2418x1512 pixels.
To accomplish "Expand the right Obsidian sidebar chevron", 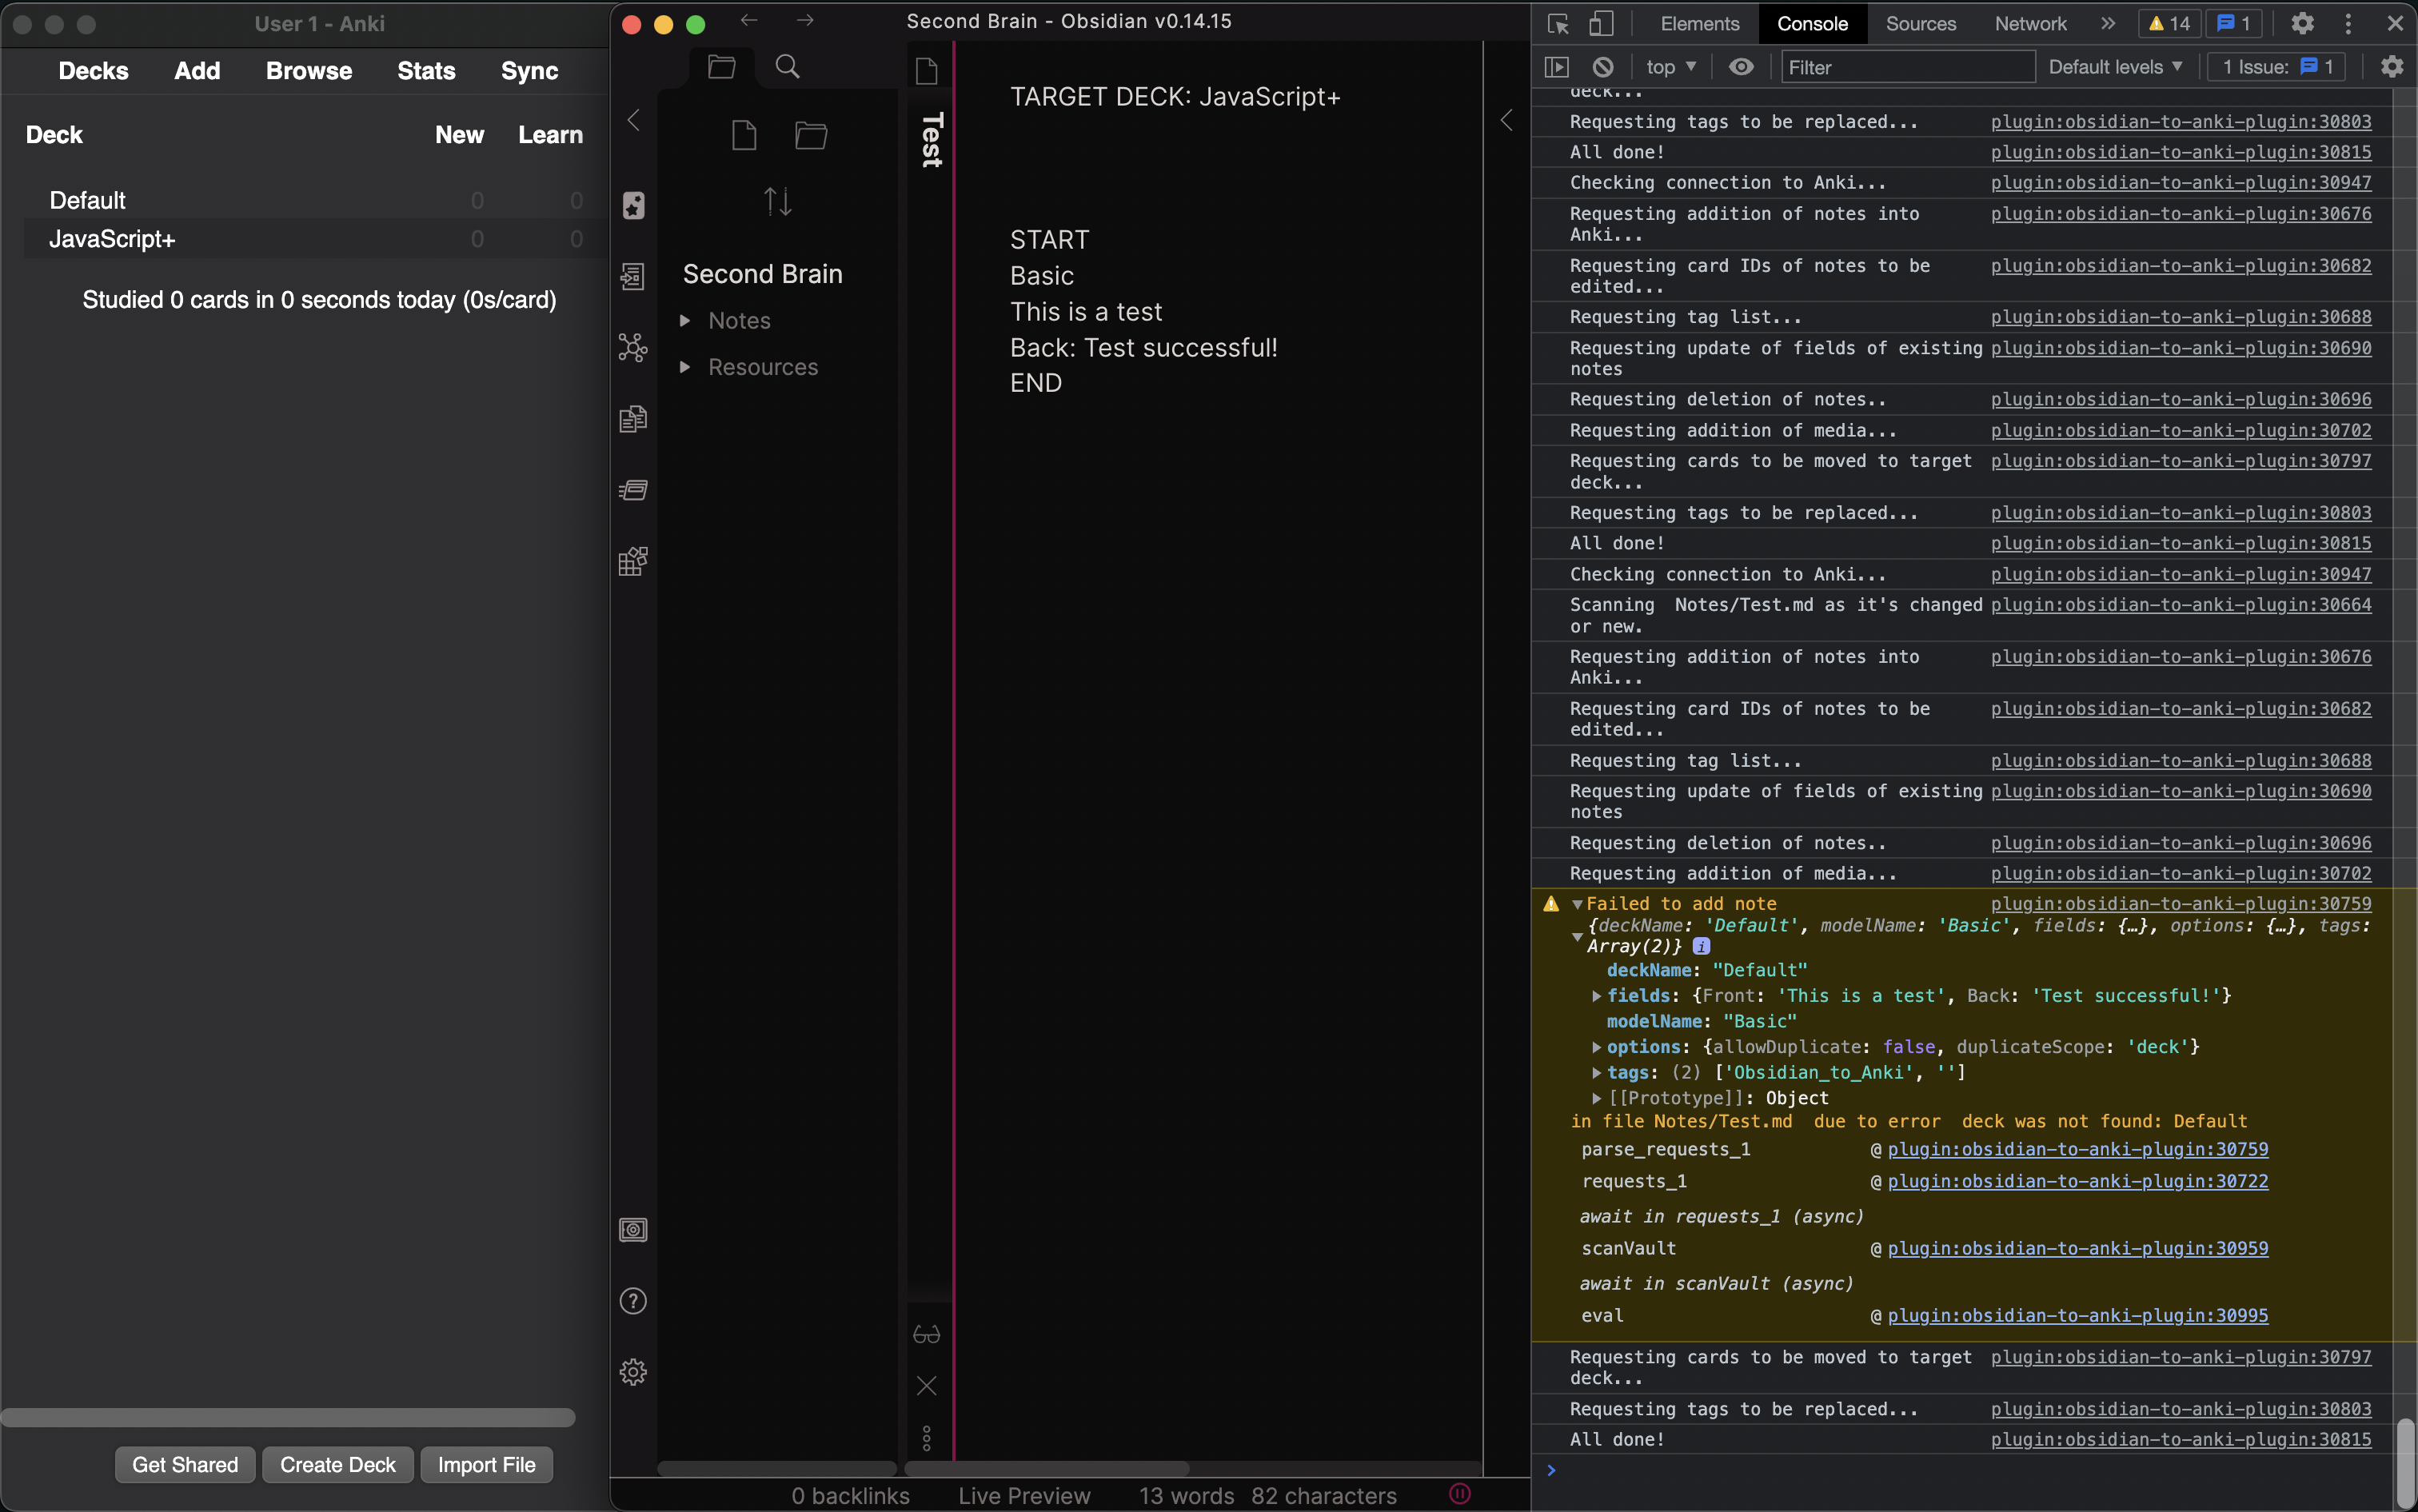I will (1506, 120).
